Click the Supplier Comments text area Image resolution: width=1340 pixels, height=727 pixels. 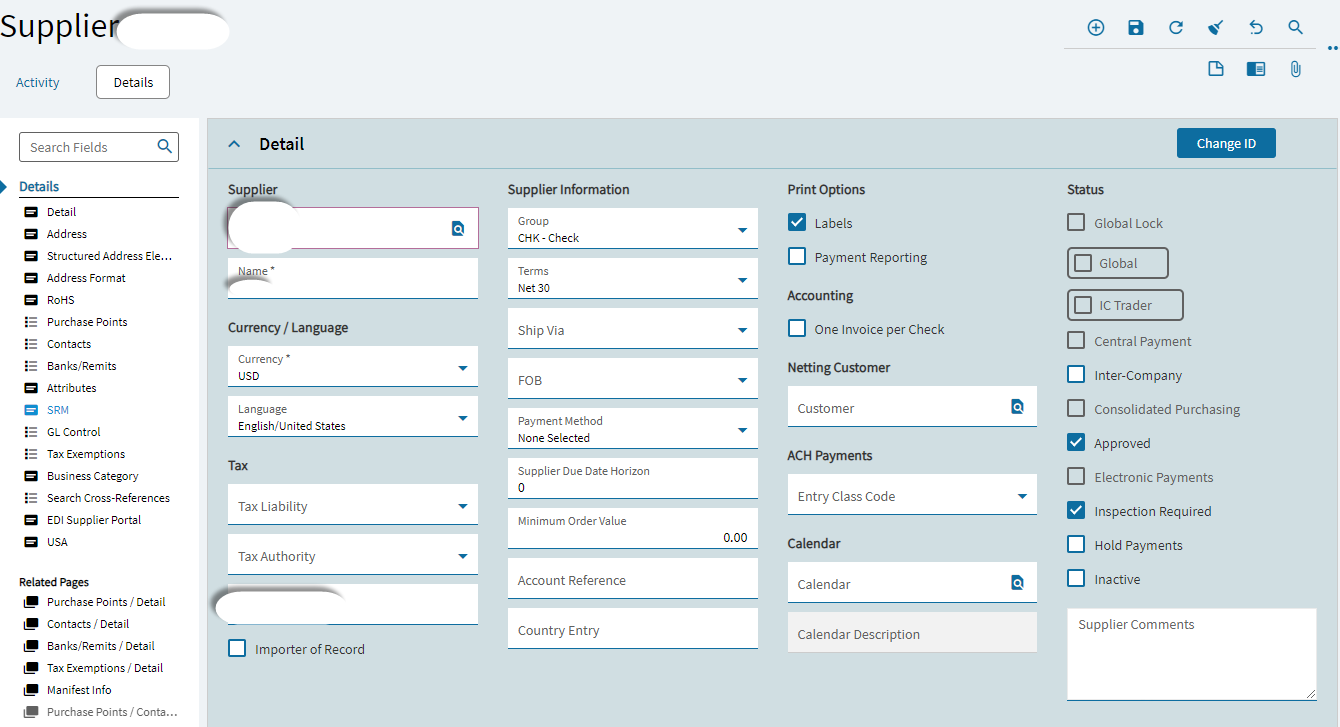point(1191,654)
